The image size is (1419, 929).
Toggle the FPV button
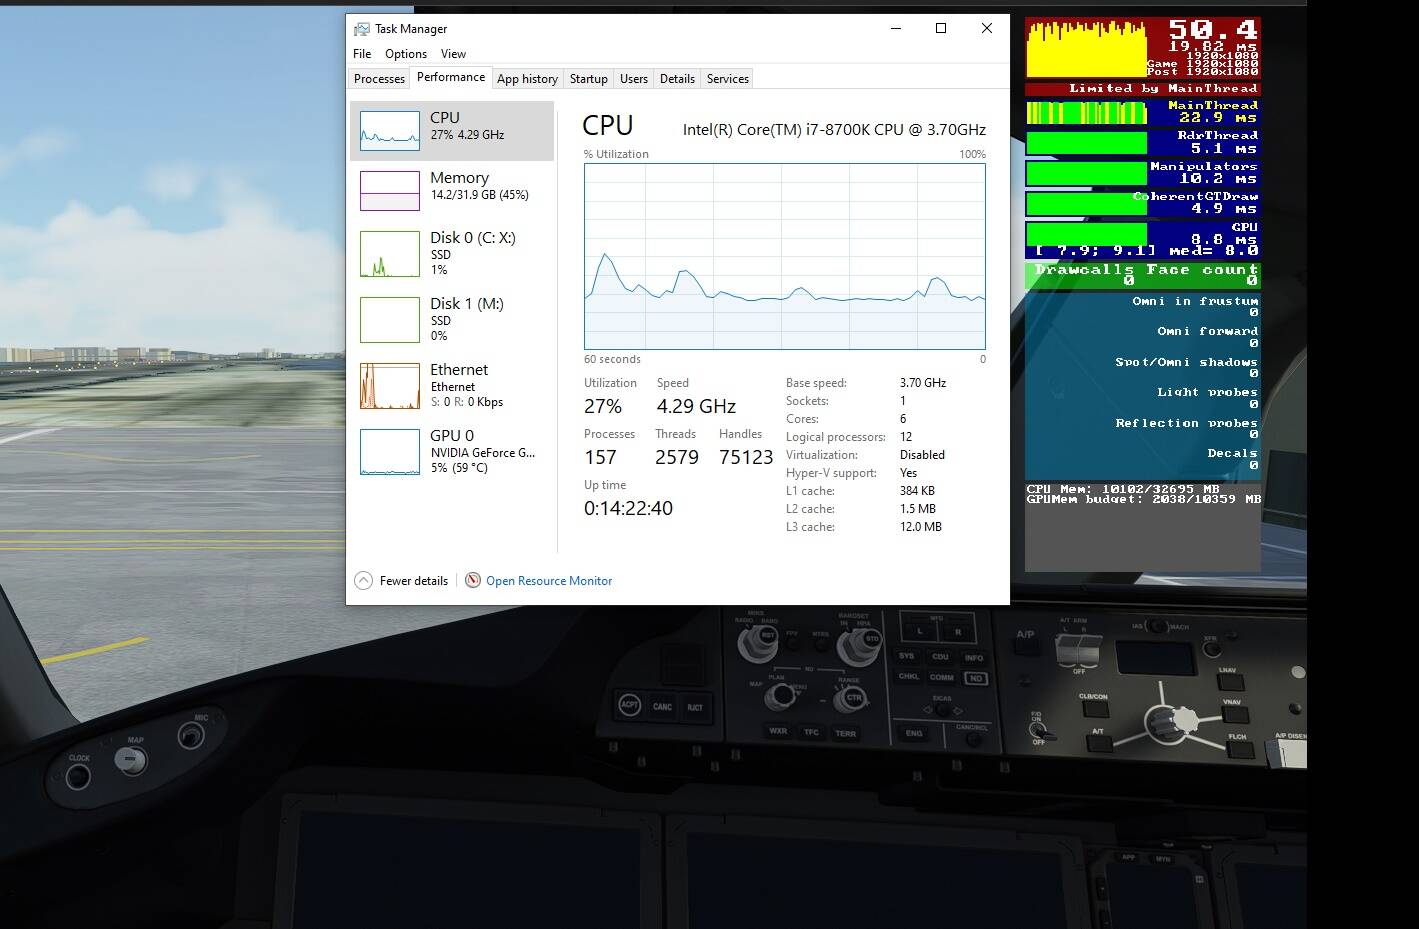click(792, 643)
